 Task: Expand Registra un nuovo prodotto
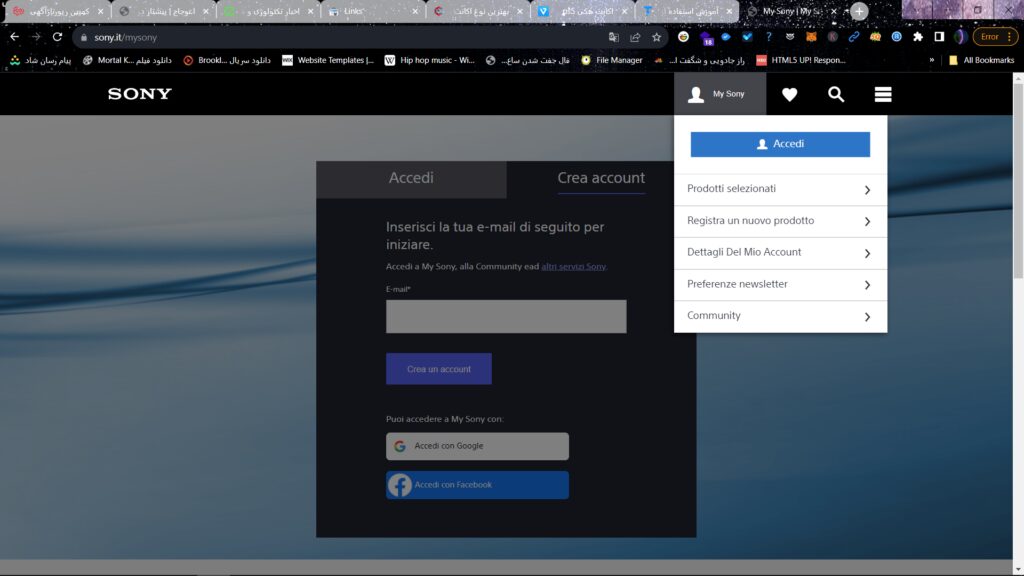tap(780, 221)
